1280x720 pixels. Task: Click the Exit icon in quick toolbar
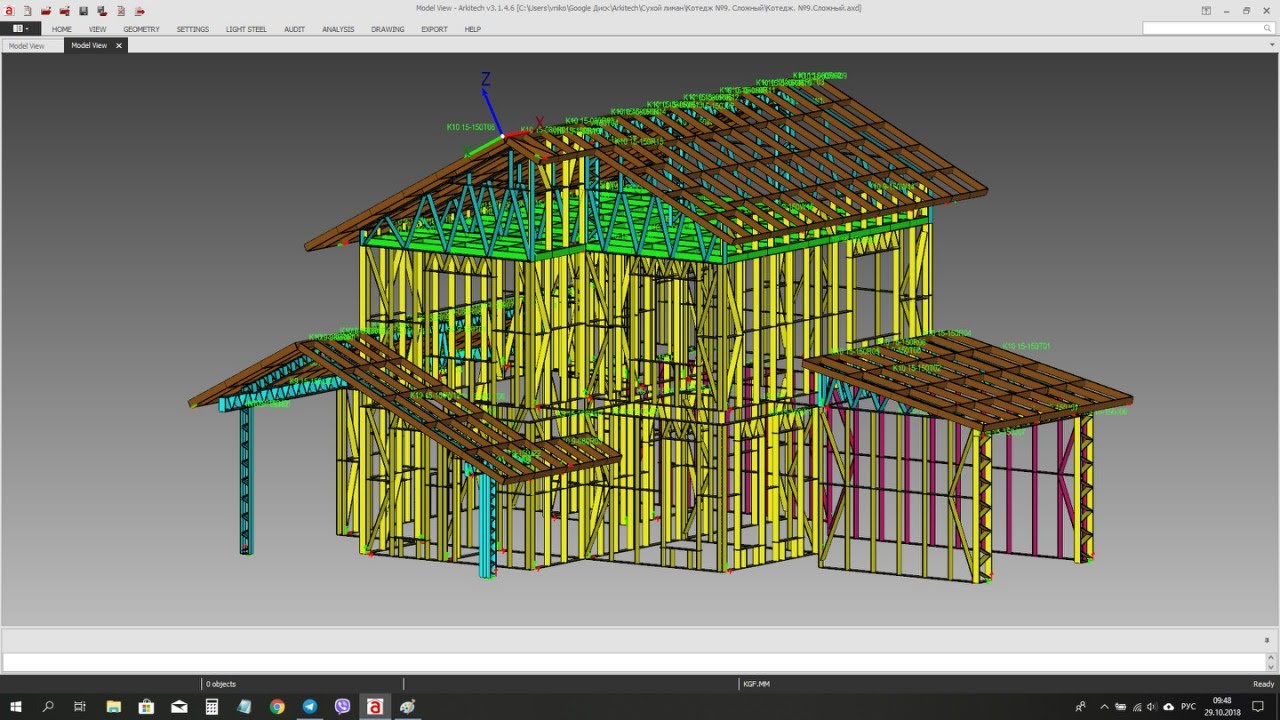click(139, 10)
